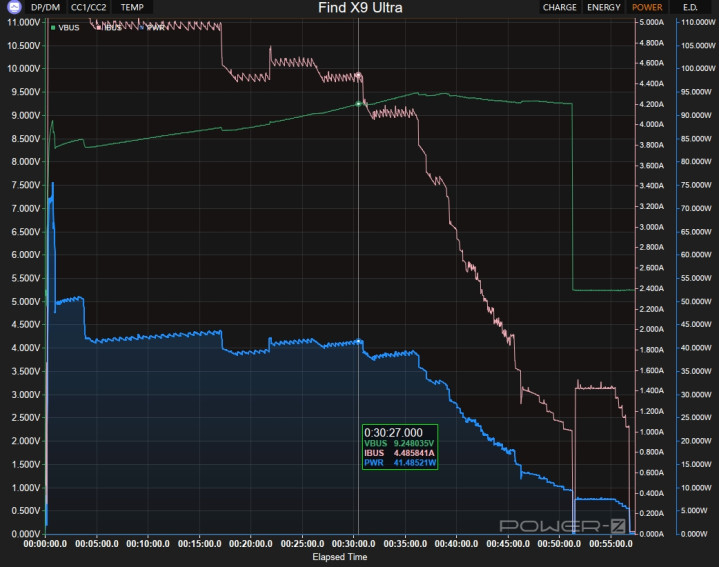Click the 00:45:00.0 time axis tick

(508, 544)
